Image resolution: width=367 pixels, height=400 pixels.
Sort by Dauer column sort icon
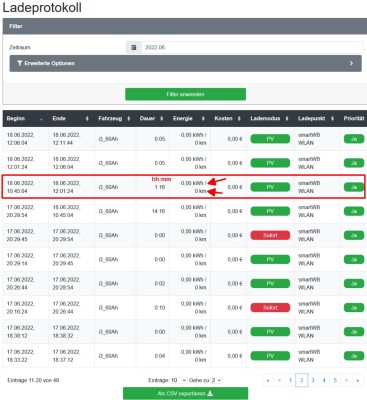click(162, 119)
